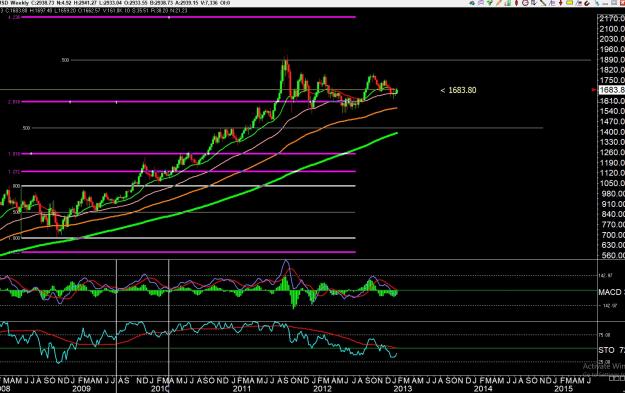Click the STO indicator label
This screenshot has height=393, width=625.
(x=607, y=350)
